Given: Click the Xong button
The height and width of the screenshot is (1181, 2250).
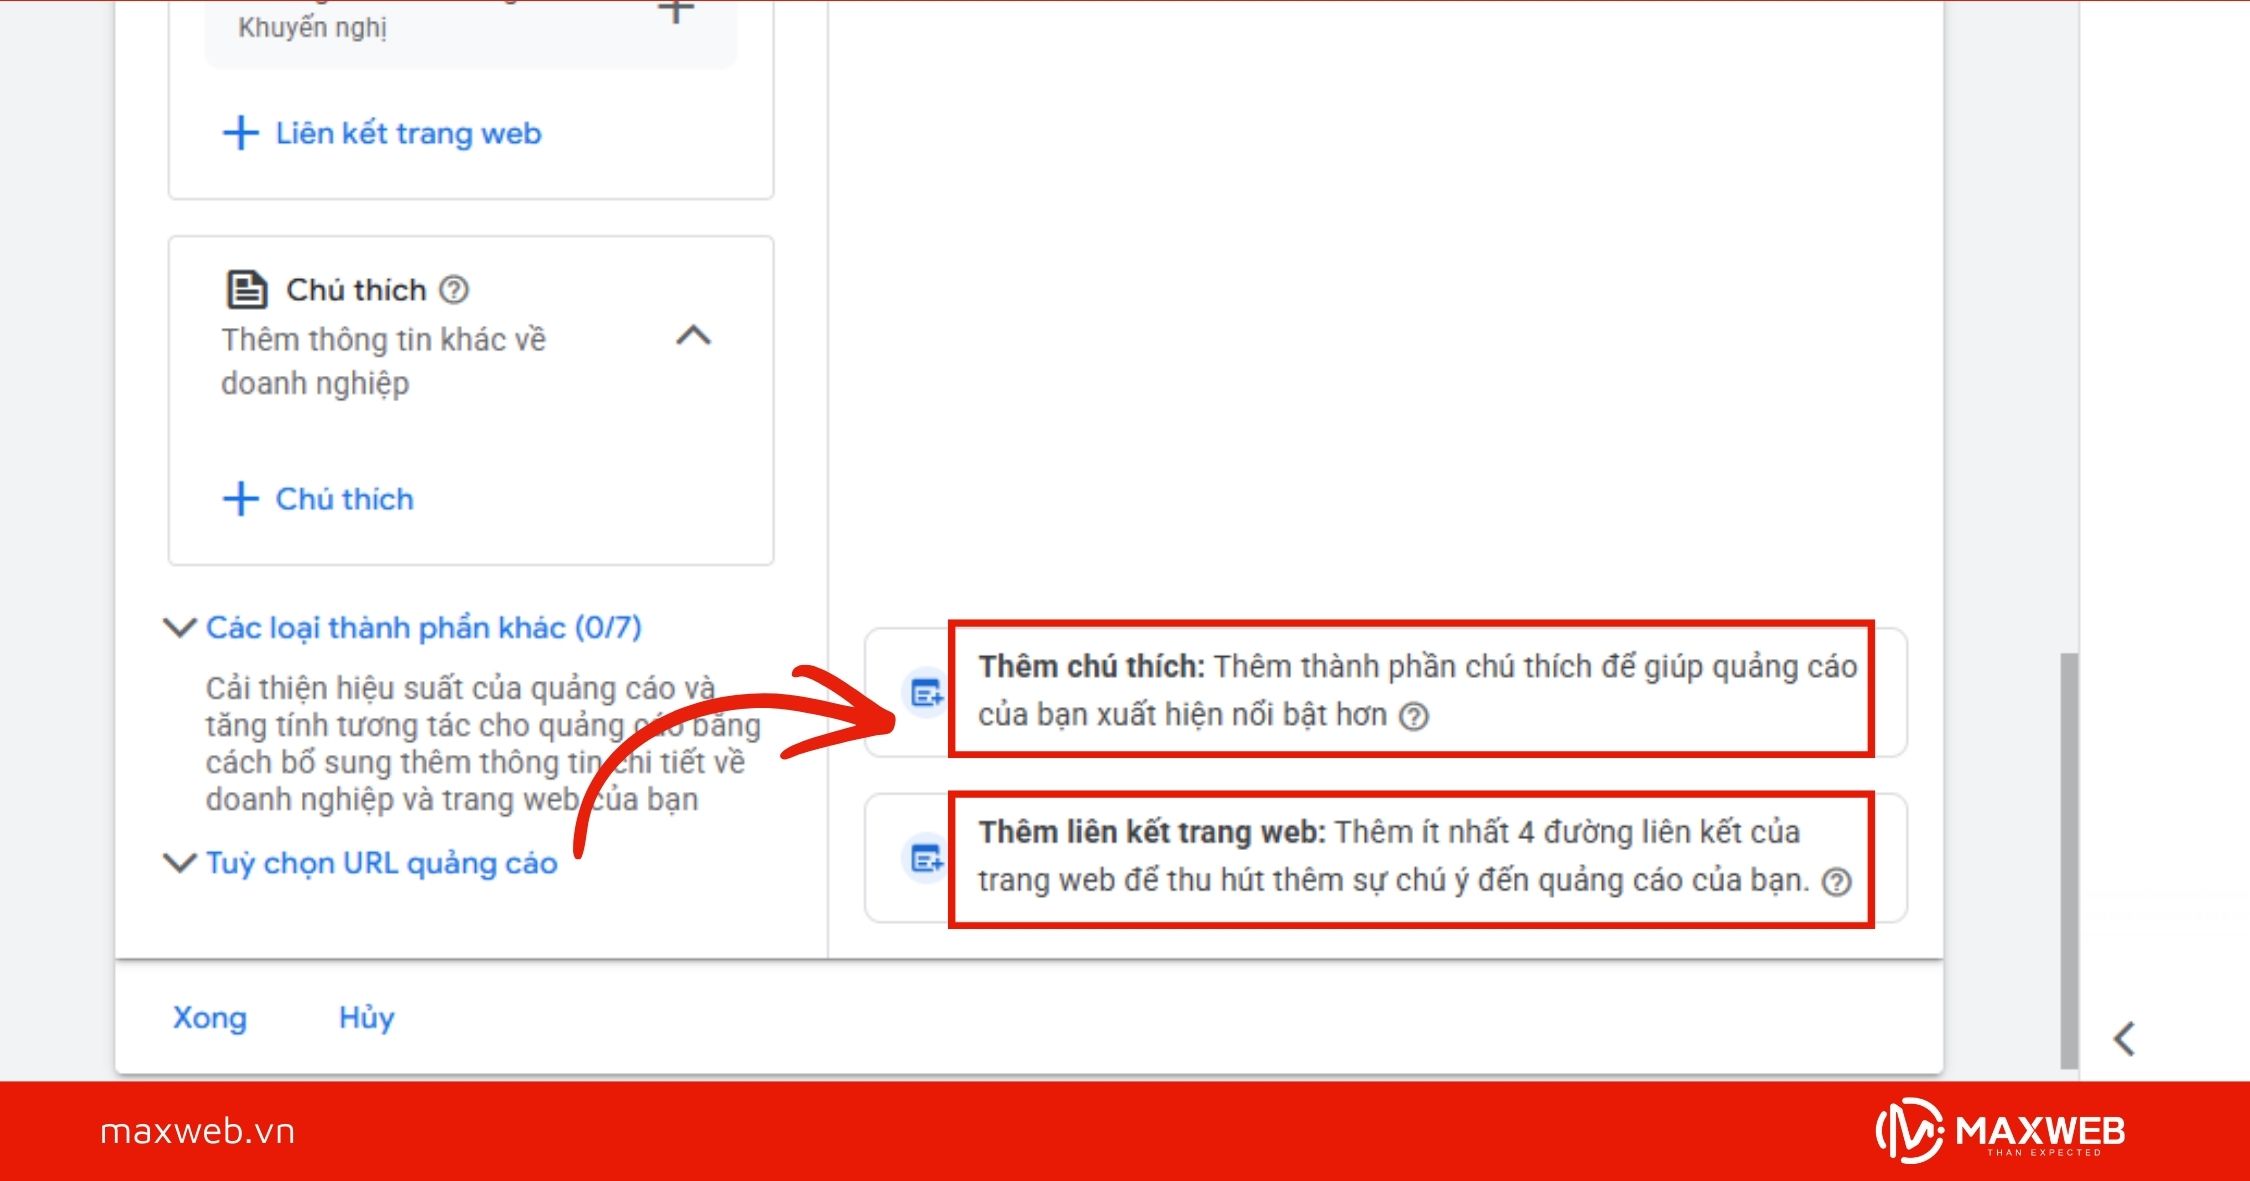Looking at the screenshot, I should (209, 1018).
